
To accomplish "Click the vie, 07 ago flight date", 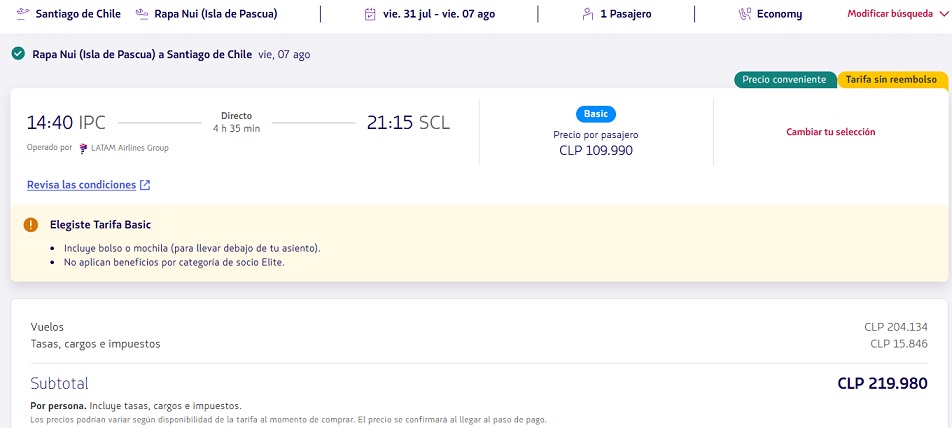I will pos(284,55).
